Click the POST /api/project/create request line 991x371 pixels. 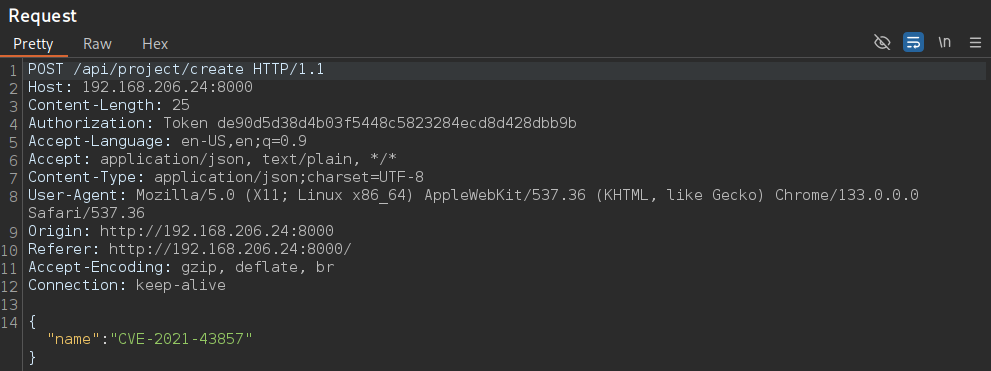(176, 70)
